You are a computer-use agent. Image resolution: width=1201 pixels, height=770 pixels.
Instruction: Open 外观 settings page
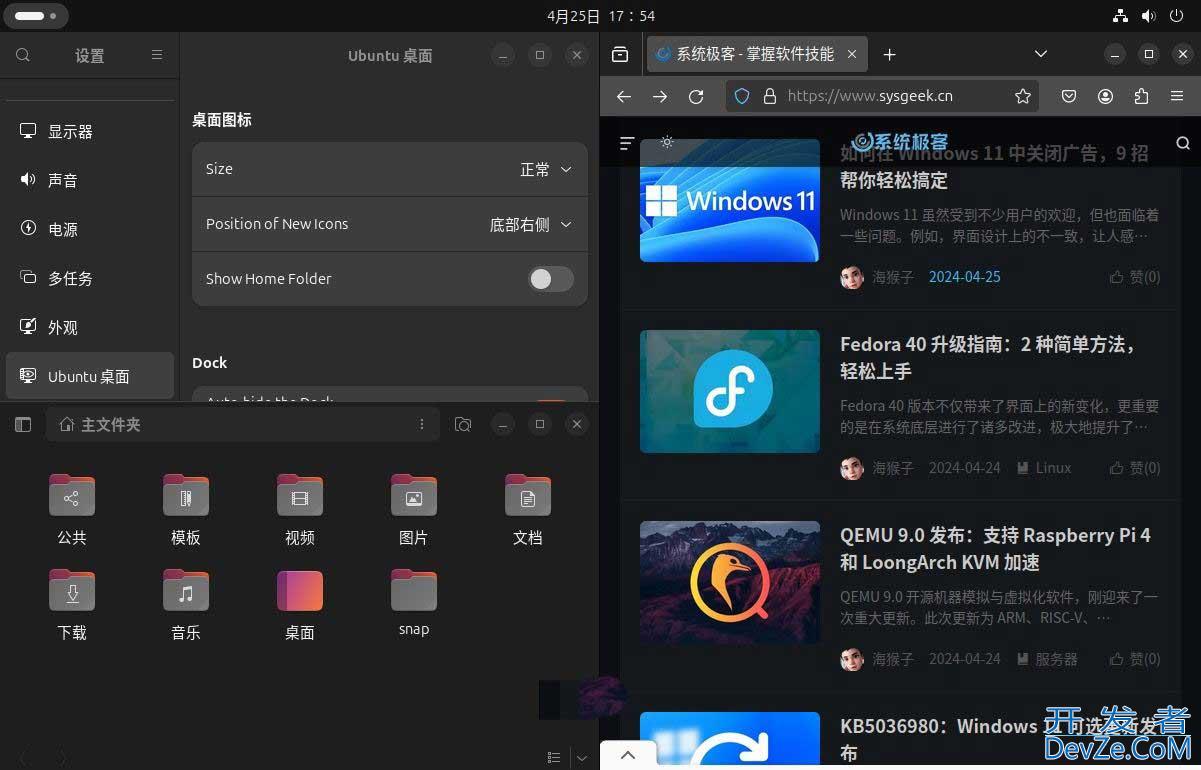pyautogui.click(x=90, y=327)
